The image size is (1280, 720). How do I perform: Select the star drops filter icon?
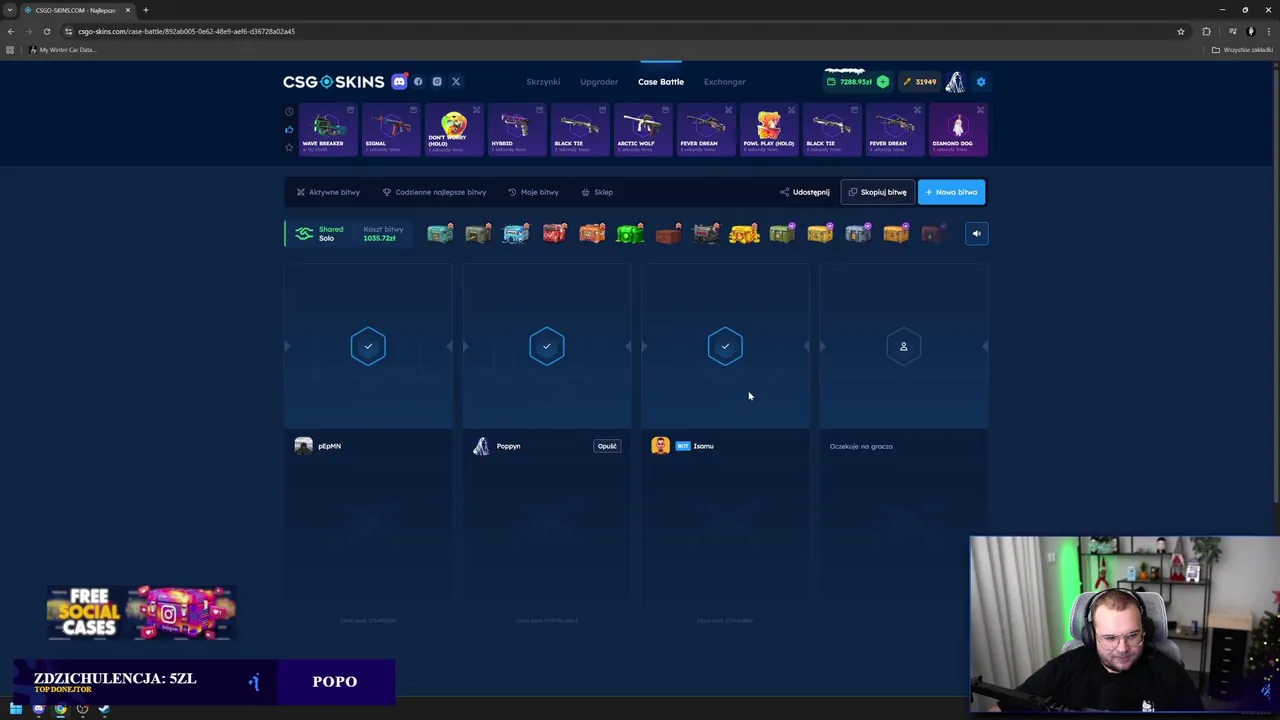(x=289, y=147)
